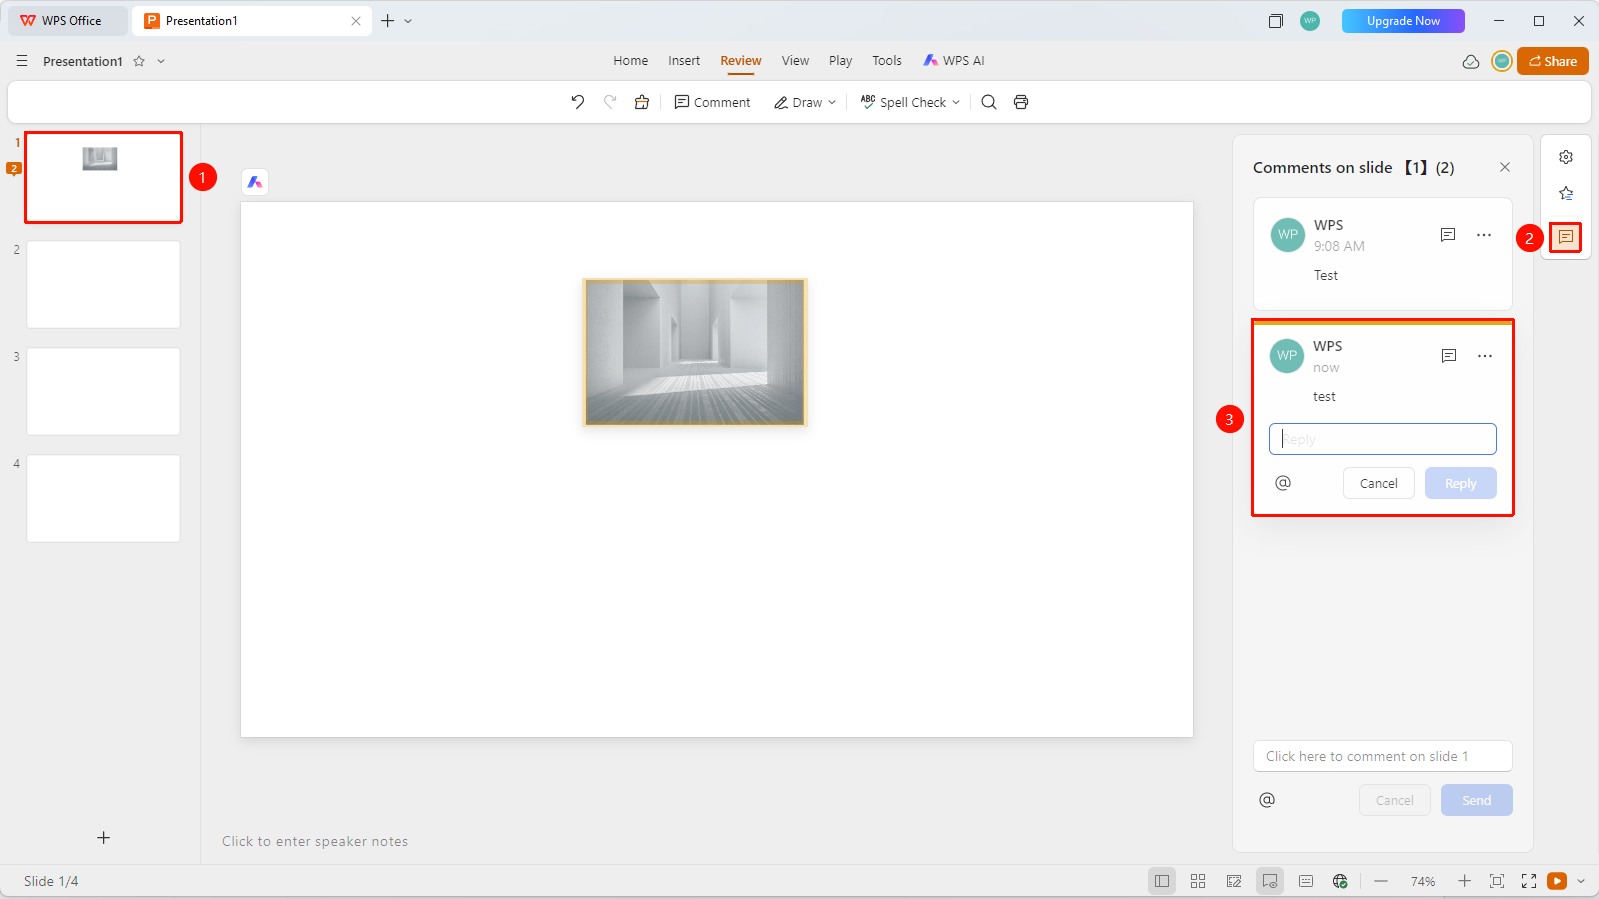Open the Insert tab
Screen dimensions: 1599x899
(684, 61)
